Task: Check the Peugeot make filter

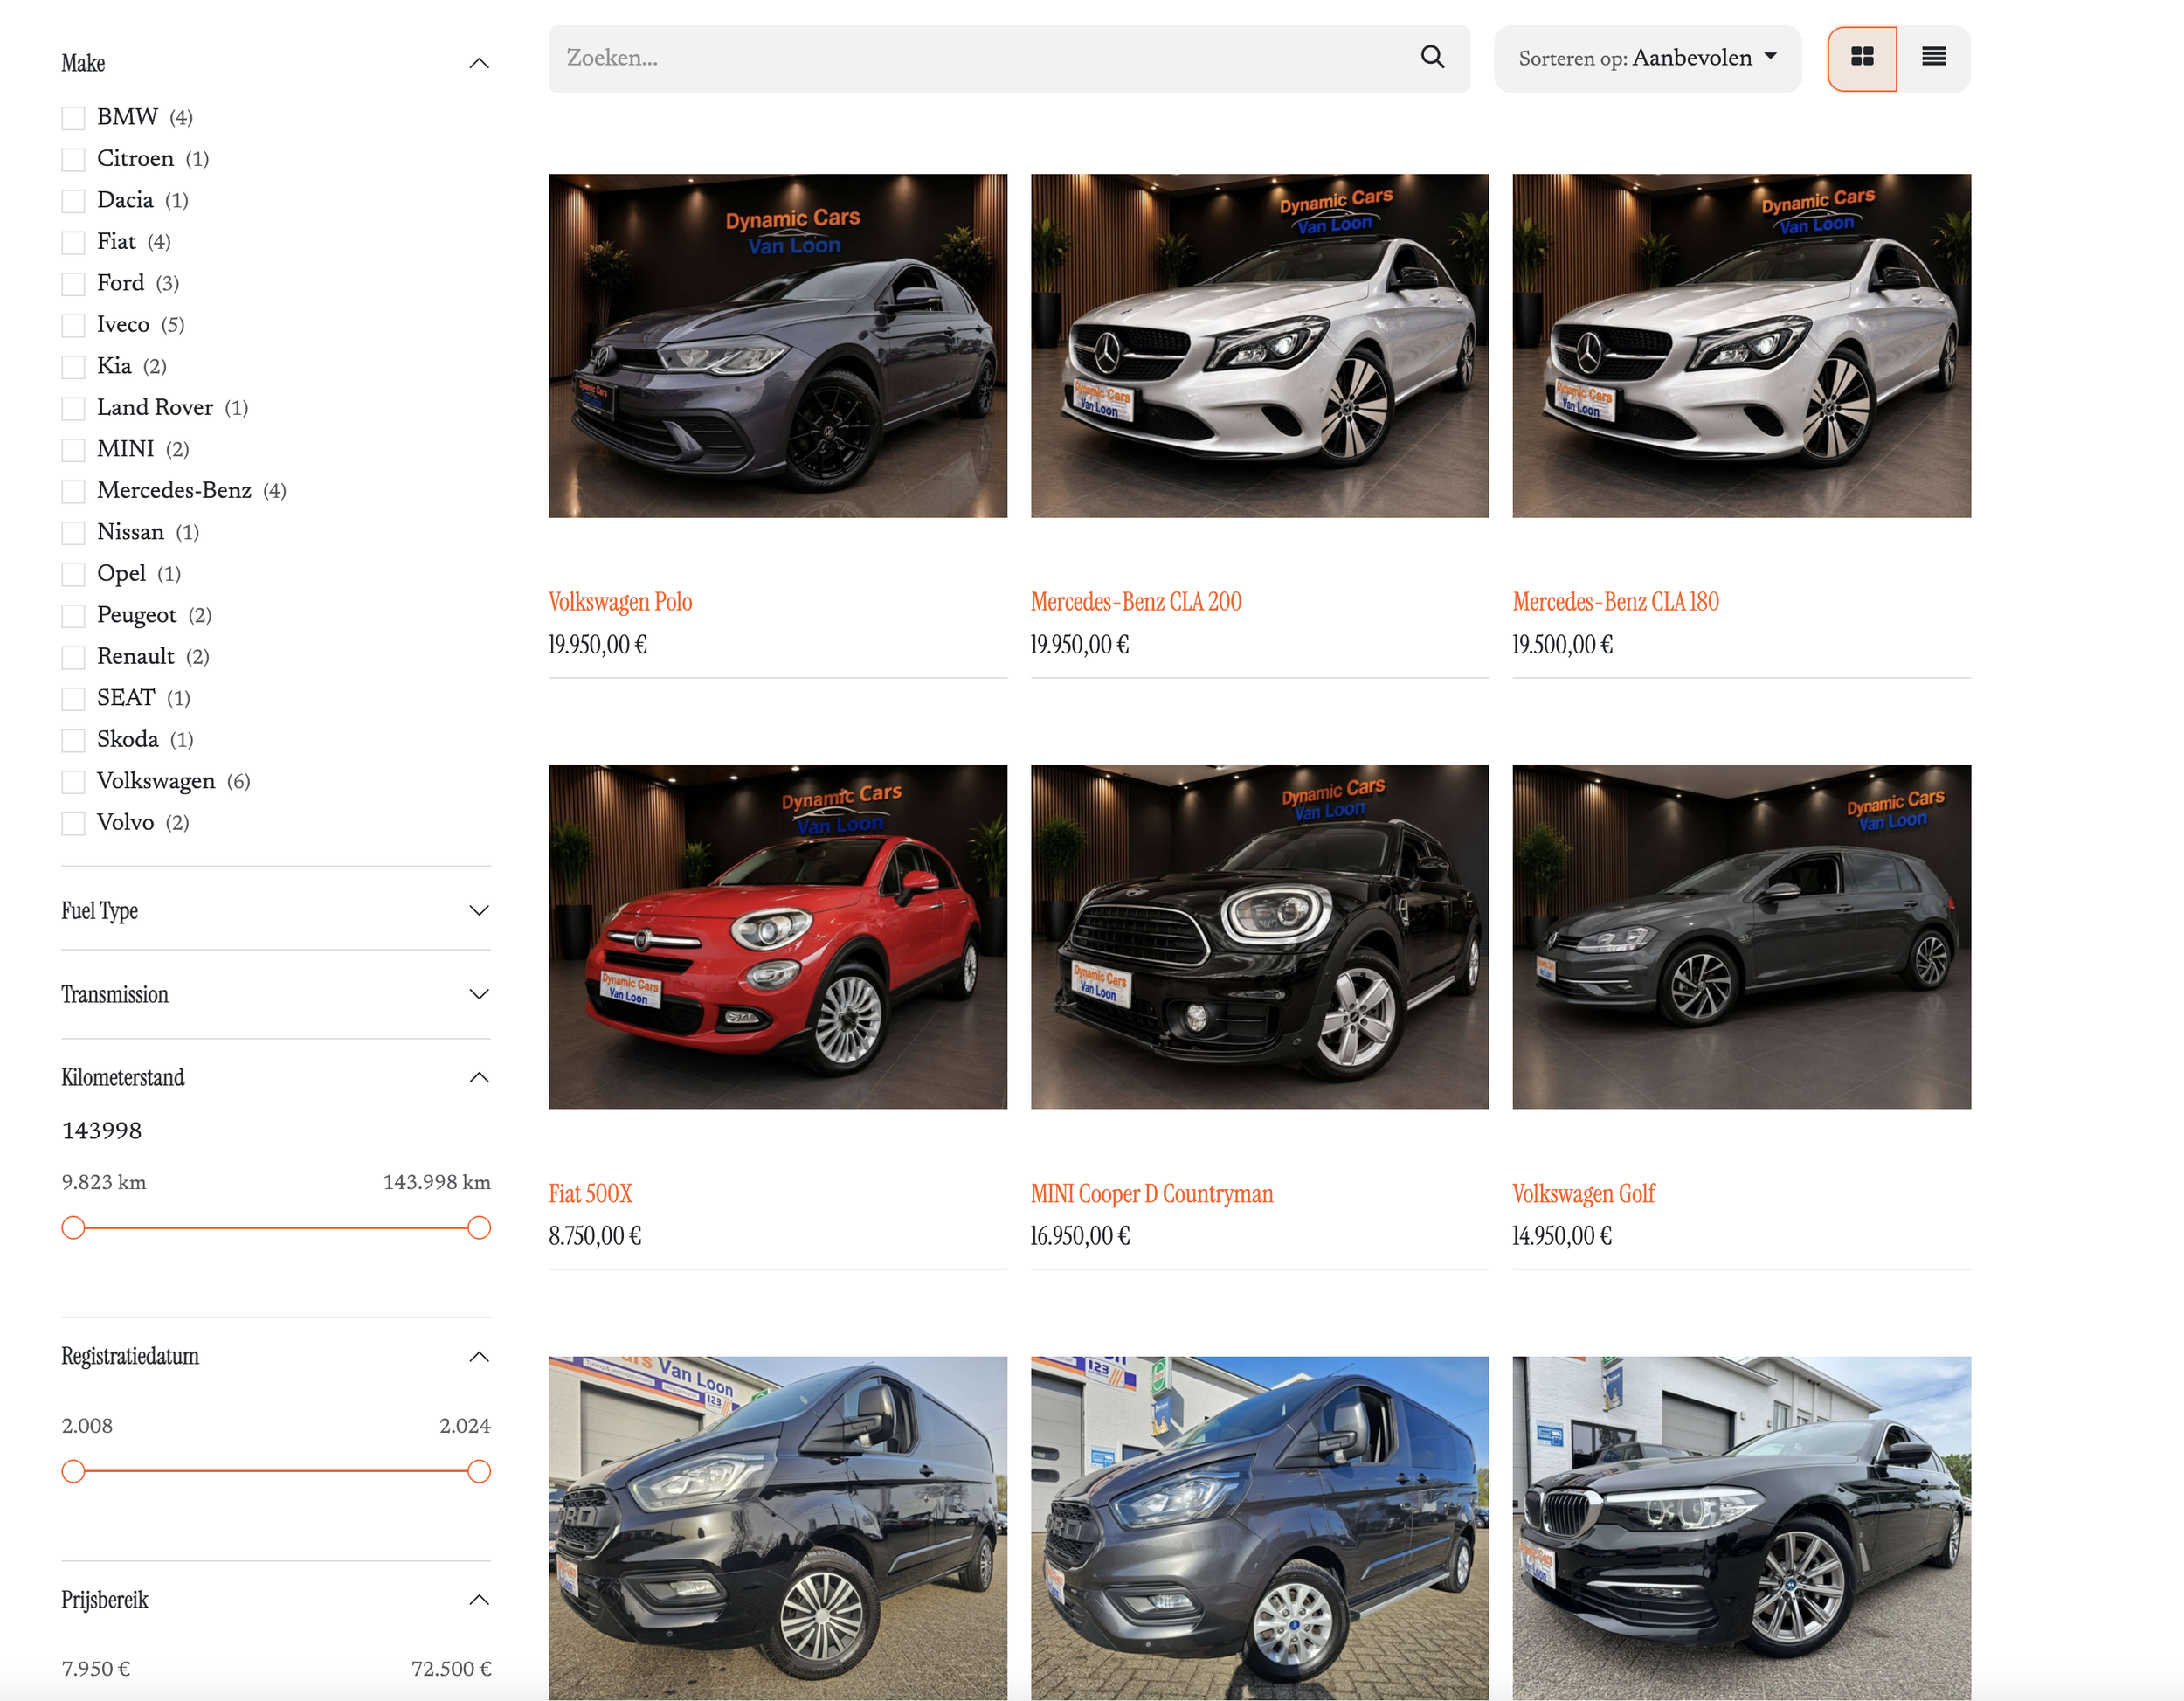Action: coord(73,616)
